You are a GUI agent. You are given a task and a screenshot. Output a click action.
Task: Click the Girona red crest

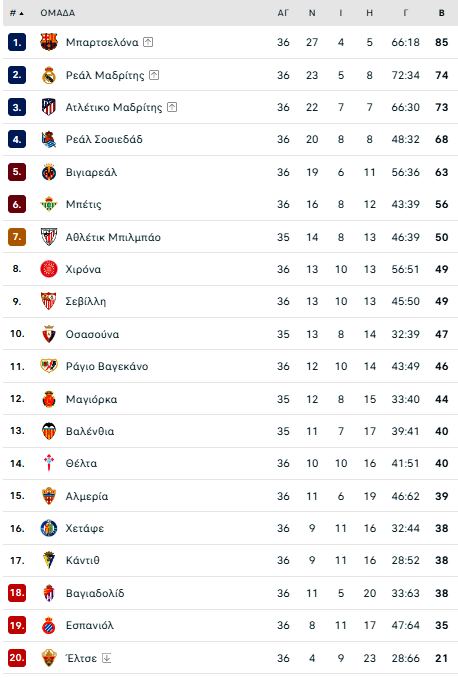[x=49, y=269]
